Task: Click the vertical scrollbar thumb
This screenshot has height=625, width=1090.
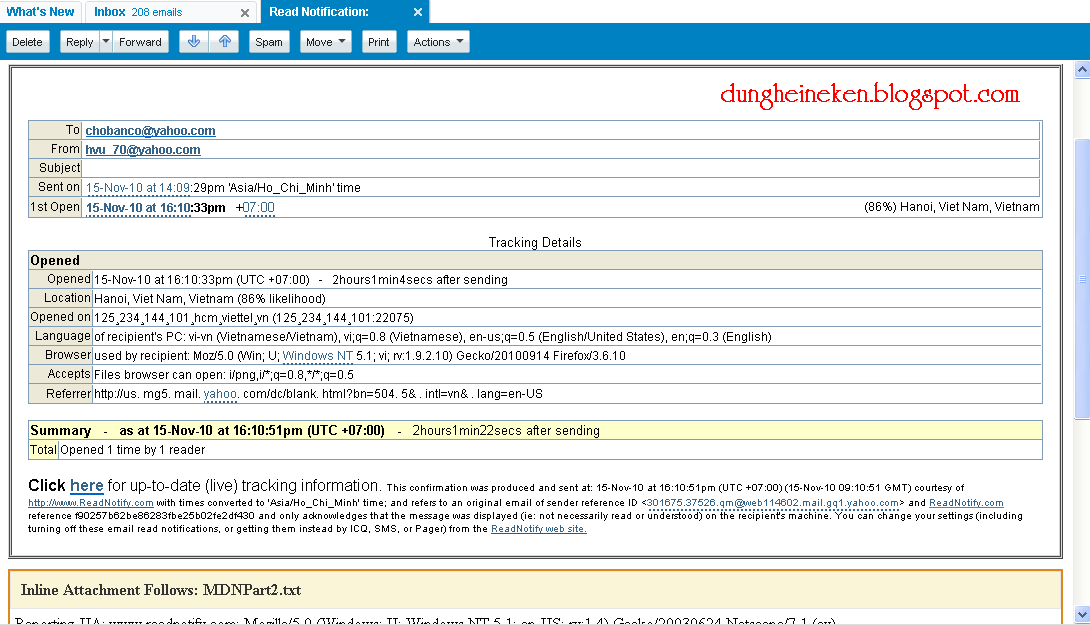Action: tap(1082, 279)
